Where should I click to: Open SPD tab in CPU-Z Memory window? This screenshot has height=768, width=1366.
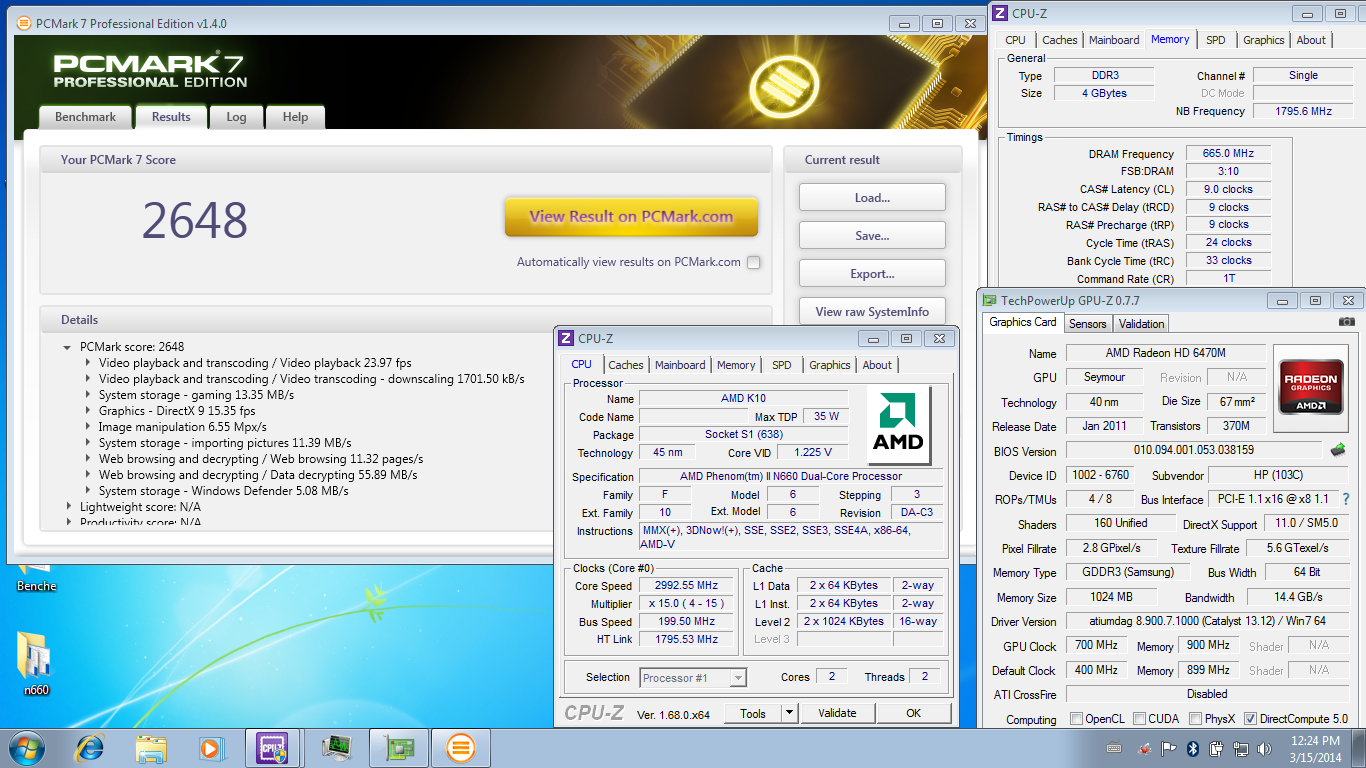pos(1215,40)
